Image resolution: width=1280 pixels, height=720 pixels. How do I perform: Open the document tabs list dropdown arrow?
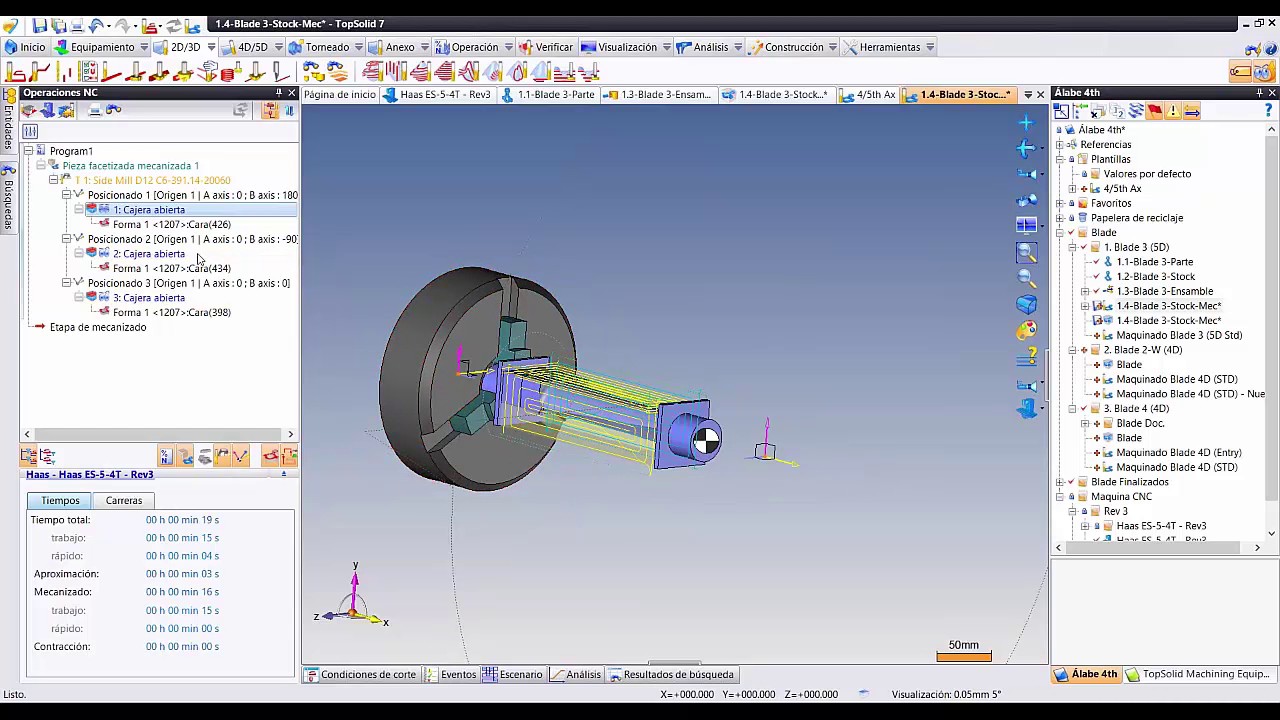click(x=1027, y=95)
